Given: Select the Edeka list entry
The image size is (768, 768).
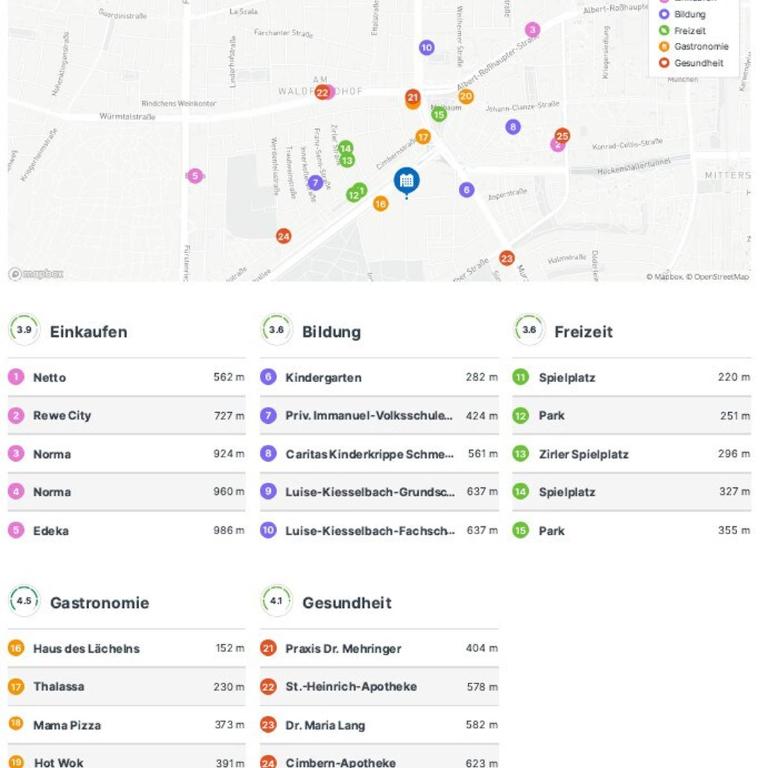Looking at the screenshot, I should [126, 530].
